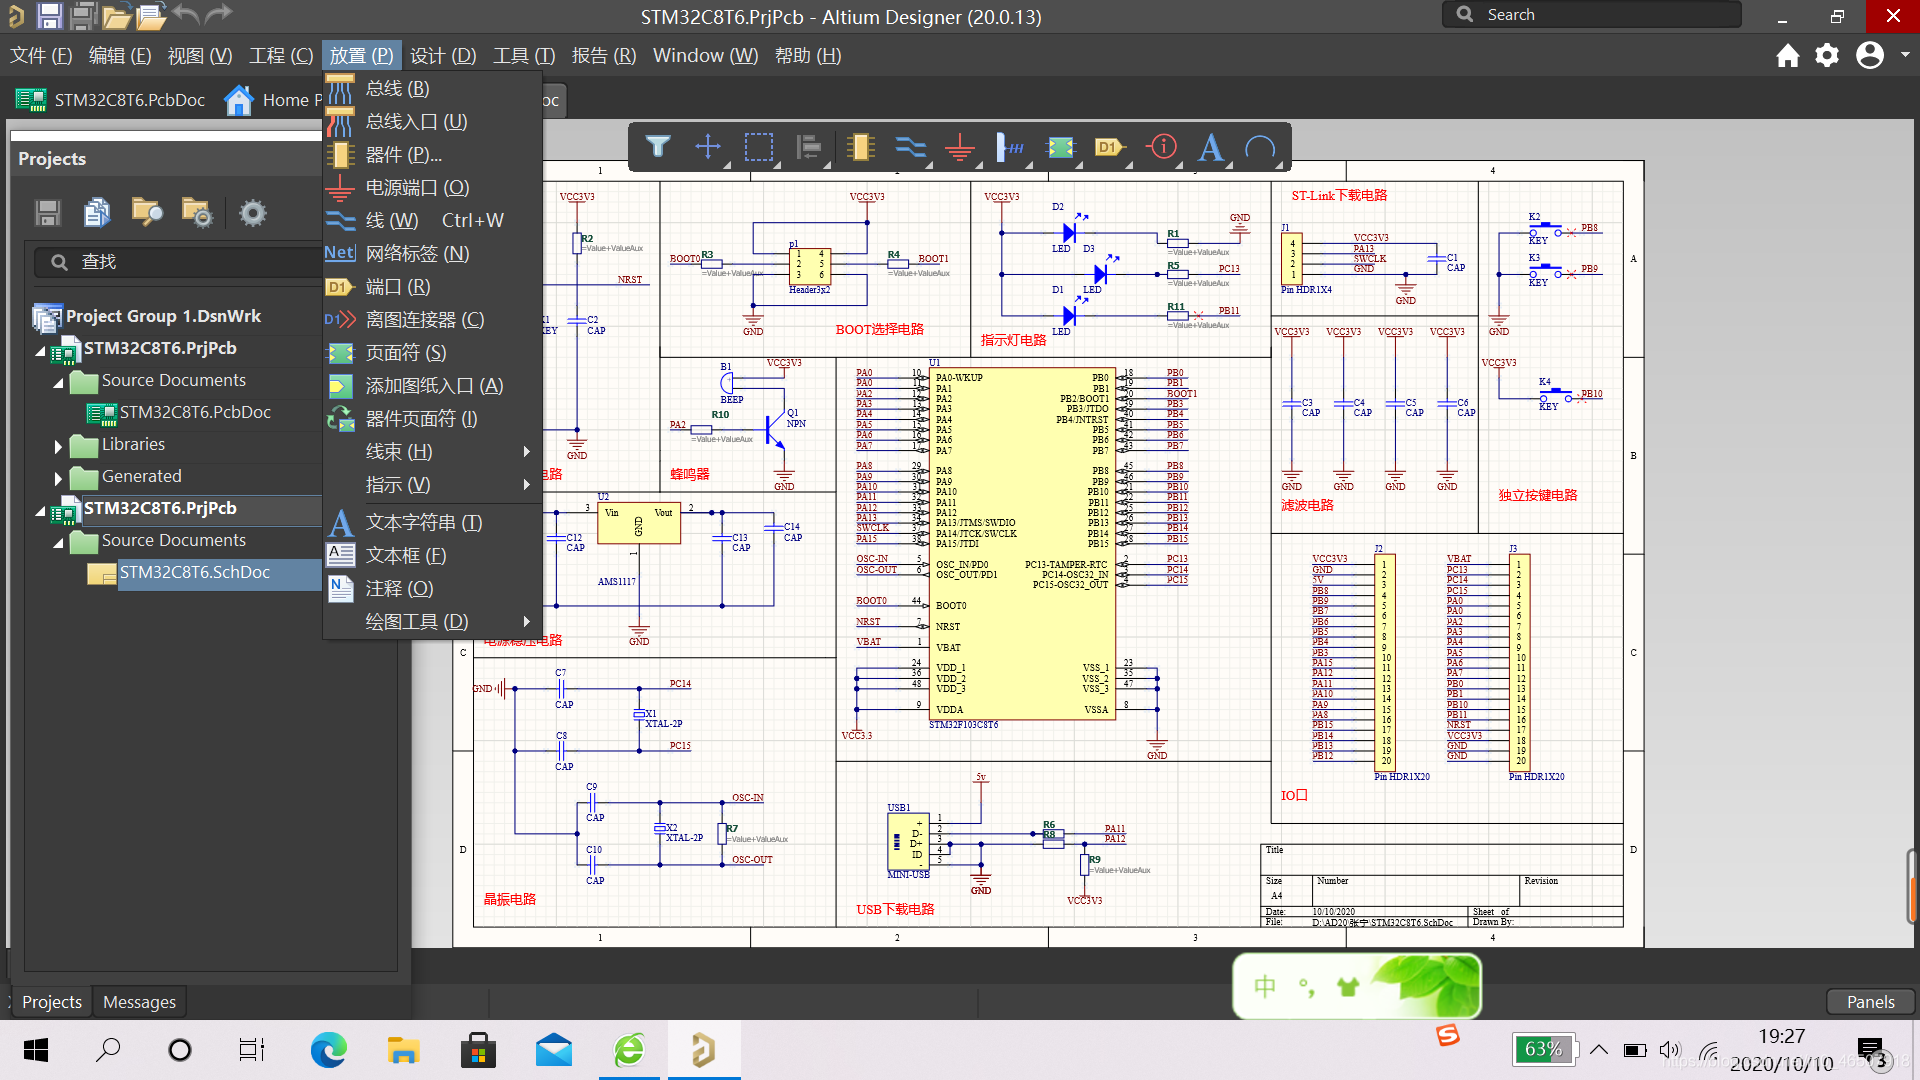Click the GND power port icon
The image size is (1920, 1080).
(x=960, y=147)
